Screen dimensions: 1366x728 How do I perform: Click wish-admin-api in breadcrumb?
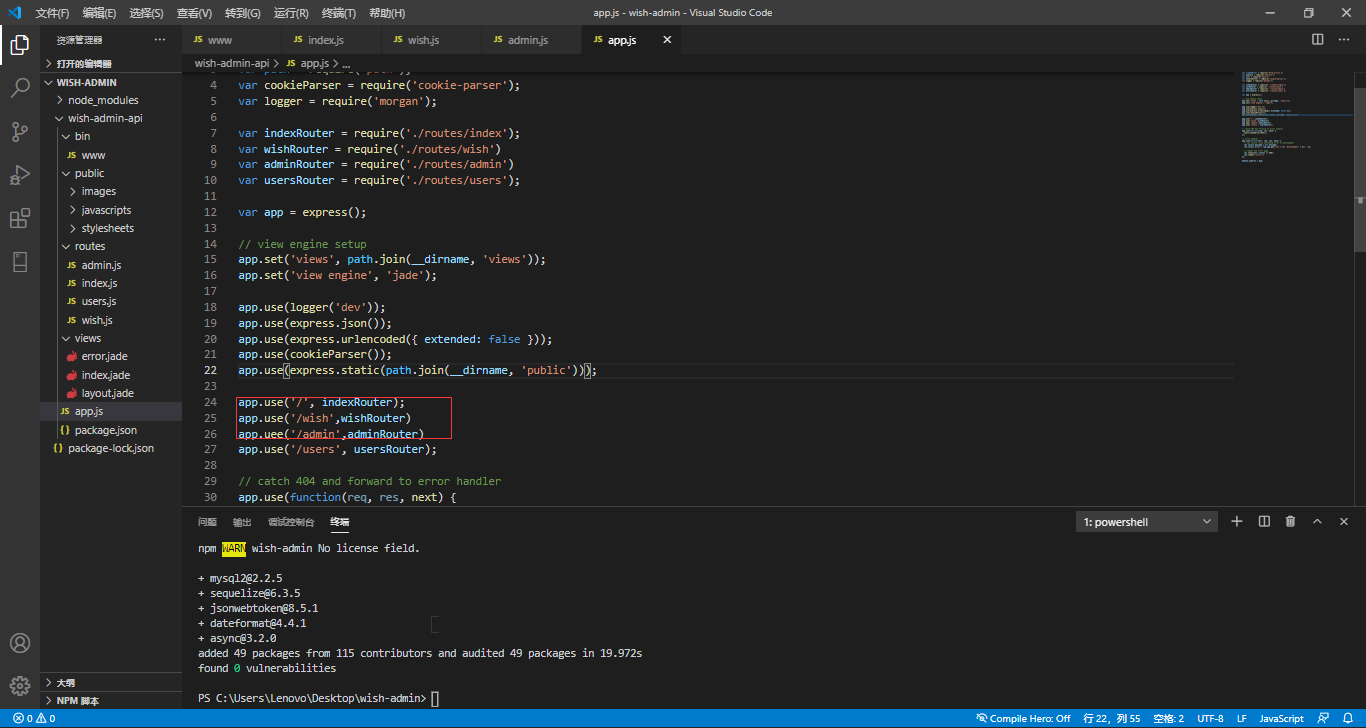pos(232,63)
